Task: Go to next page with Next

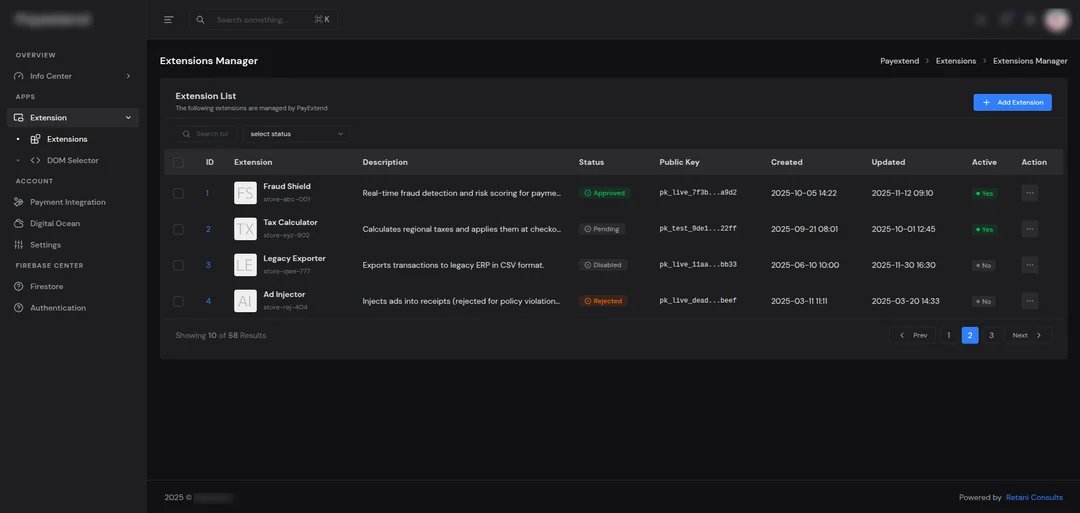Action: (1028, 335)
